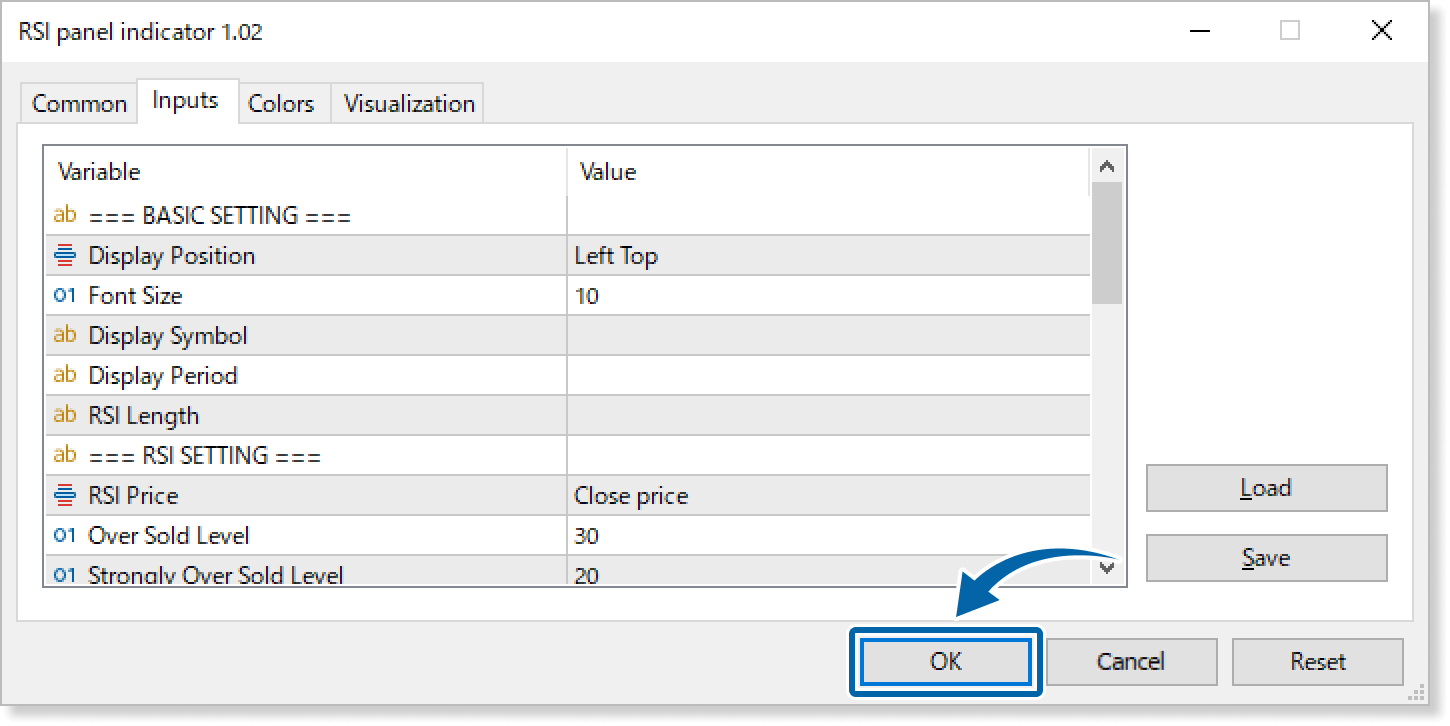Click the empty Display Period value cell
1450x726 pixels.
(x=828, y=376)
